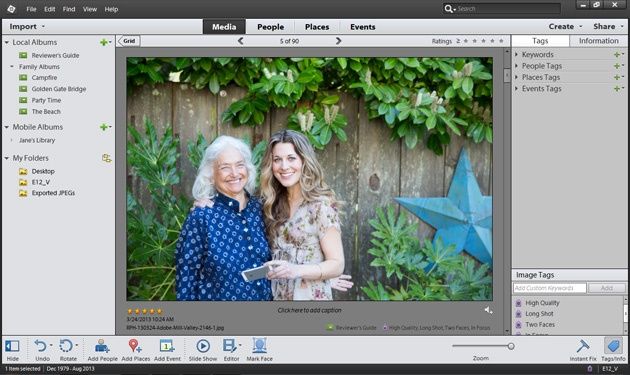Click the Undo icon
This screenshot has width=630, height=375.
(x=41, y=346)
